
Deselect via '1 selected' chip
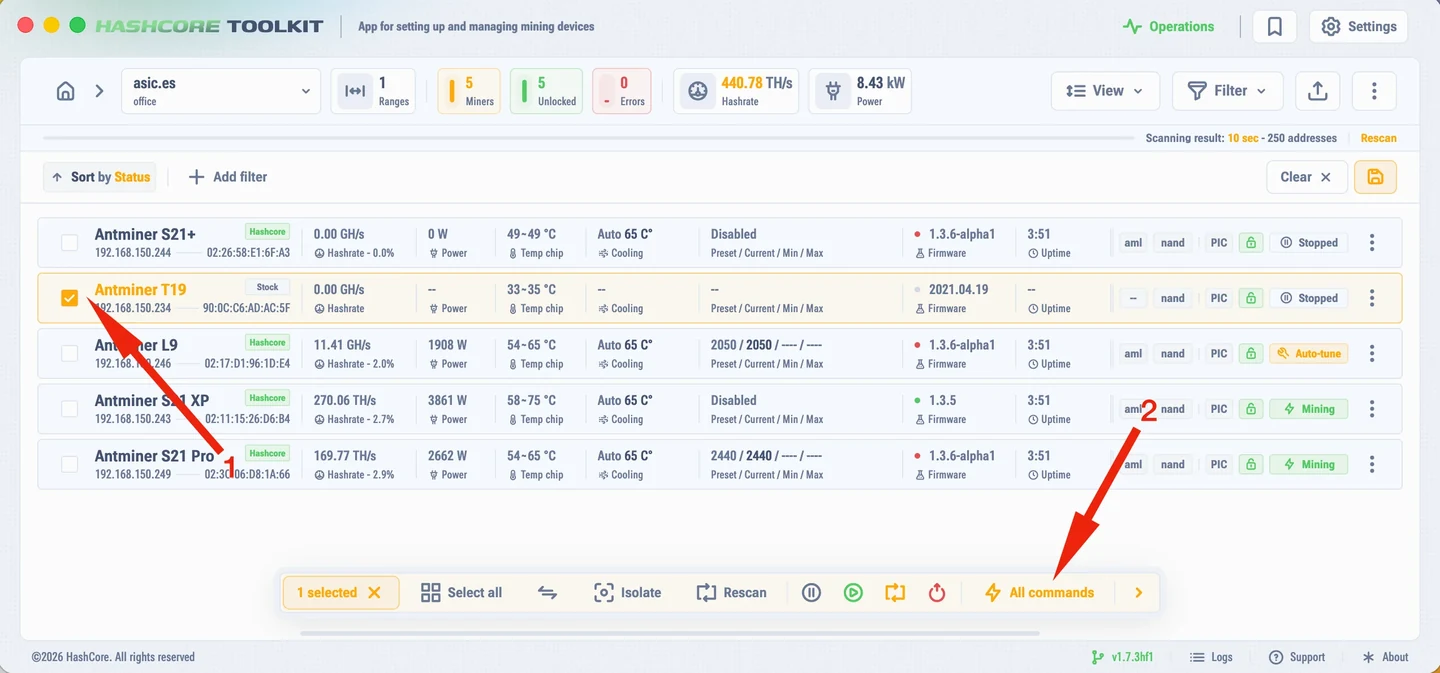pos(340,593)
